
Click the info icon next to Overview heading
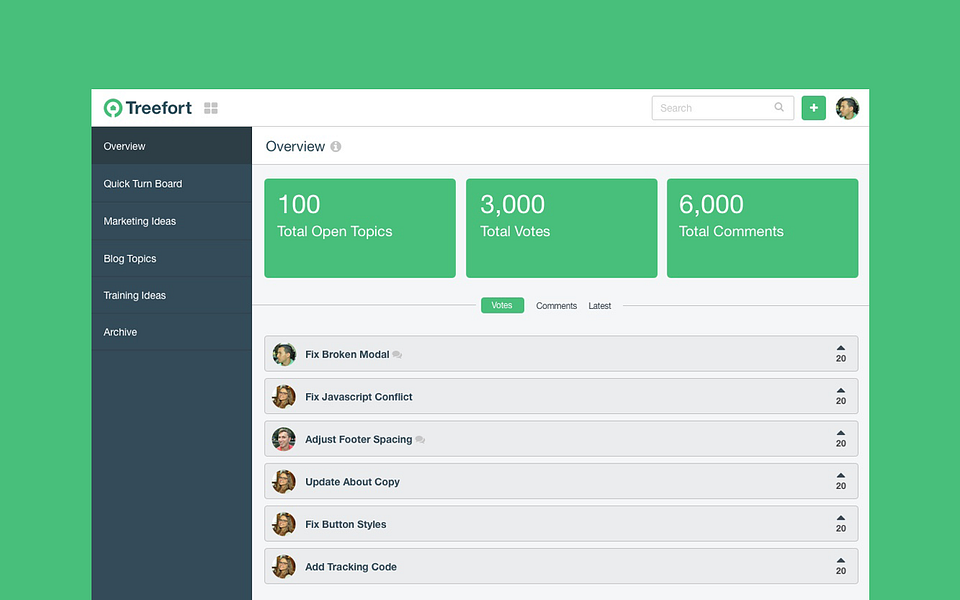click(336, 146)
